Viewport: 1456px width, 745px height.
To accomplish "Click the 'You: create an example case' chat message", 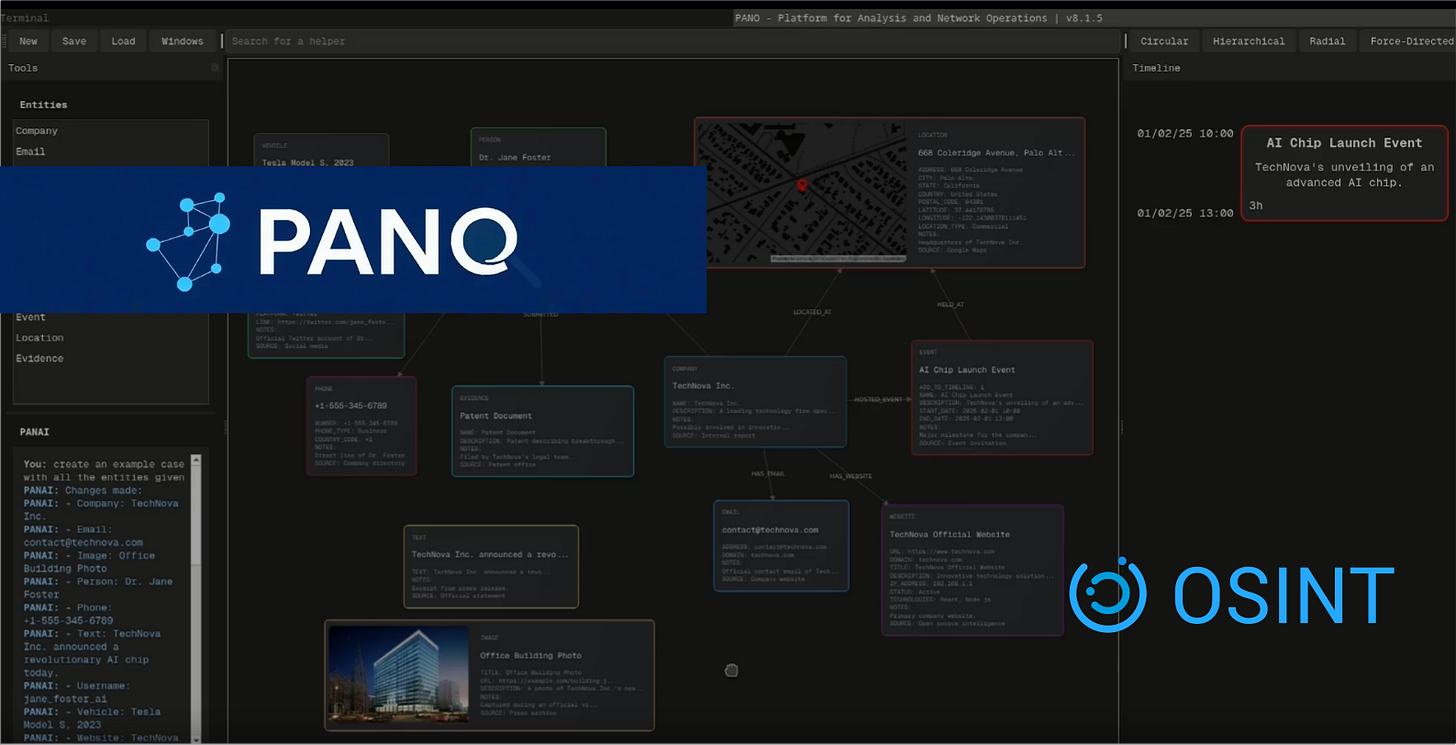I will click(104, 471).
